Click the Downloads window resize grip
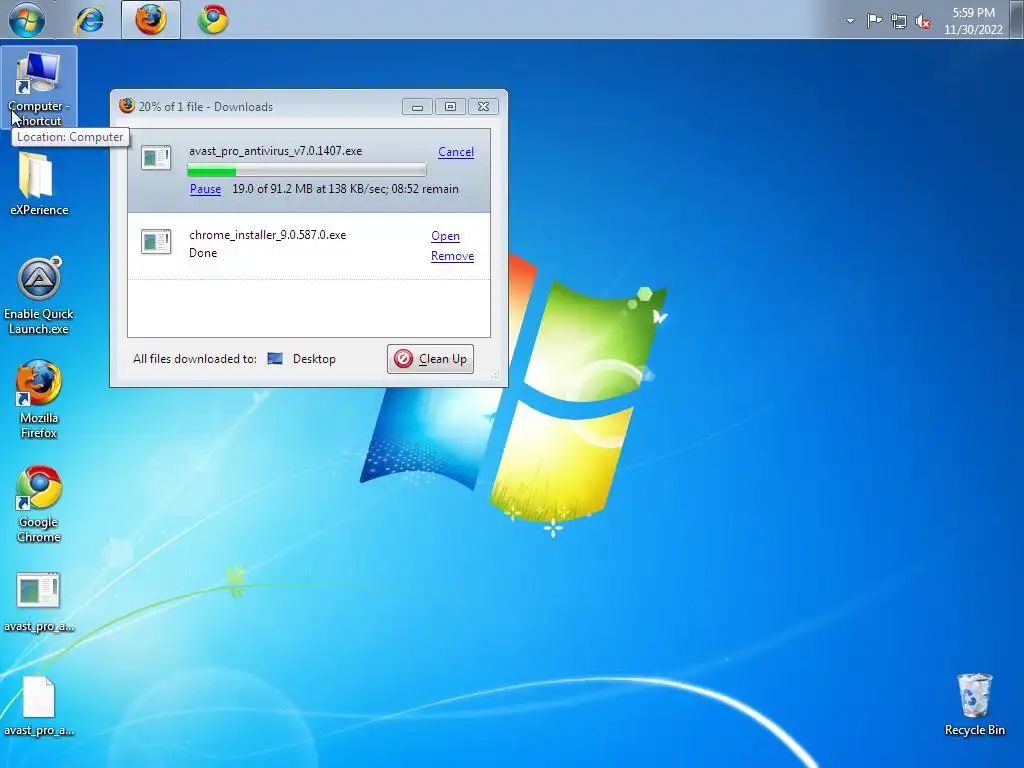 (496, 375)
